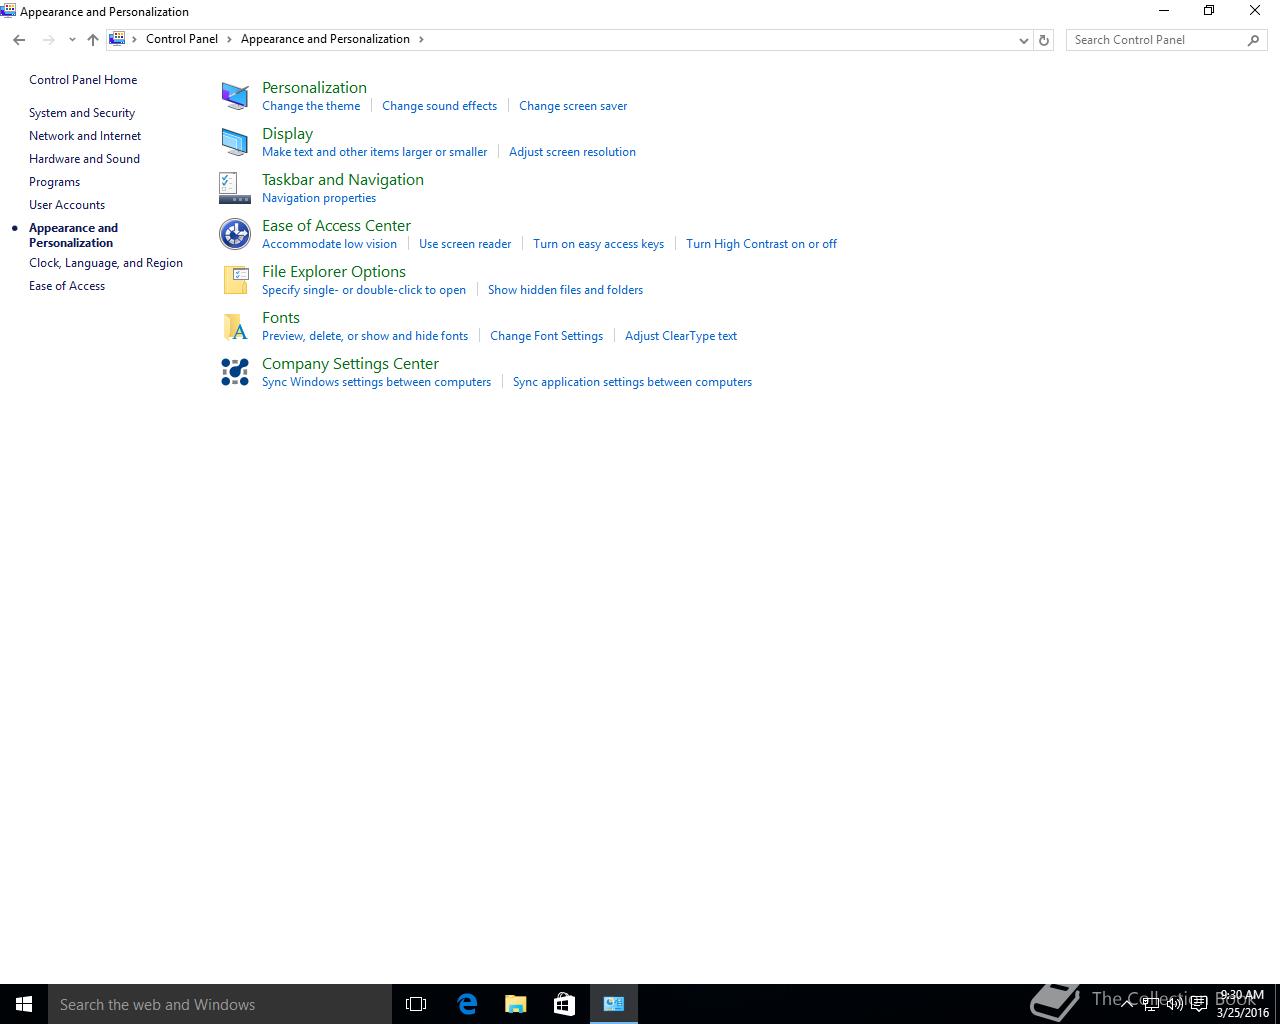The width and height of the screenshot is (1280, 1024).
Task: Click Change Font Settings link
Action: pyautogui.click(x=546, y=336)
